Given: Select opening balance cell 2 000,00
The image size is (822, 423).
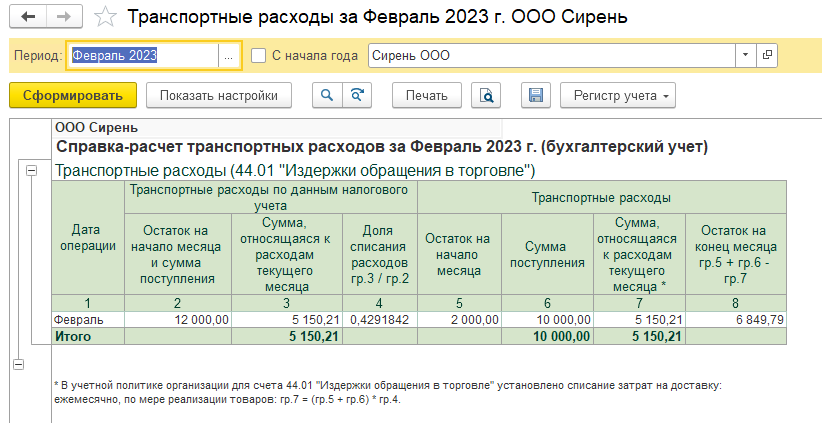Looking at the screenshot, I should pos(459,320).
